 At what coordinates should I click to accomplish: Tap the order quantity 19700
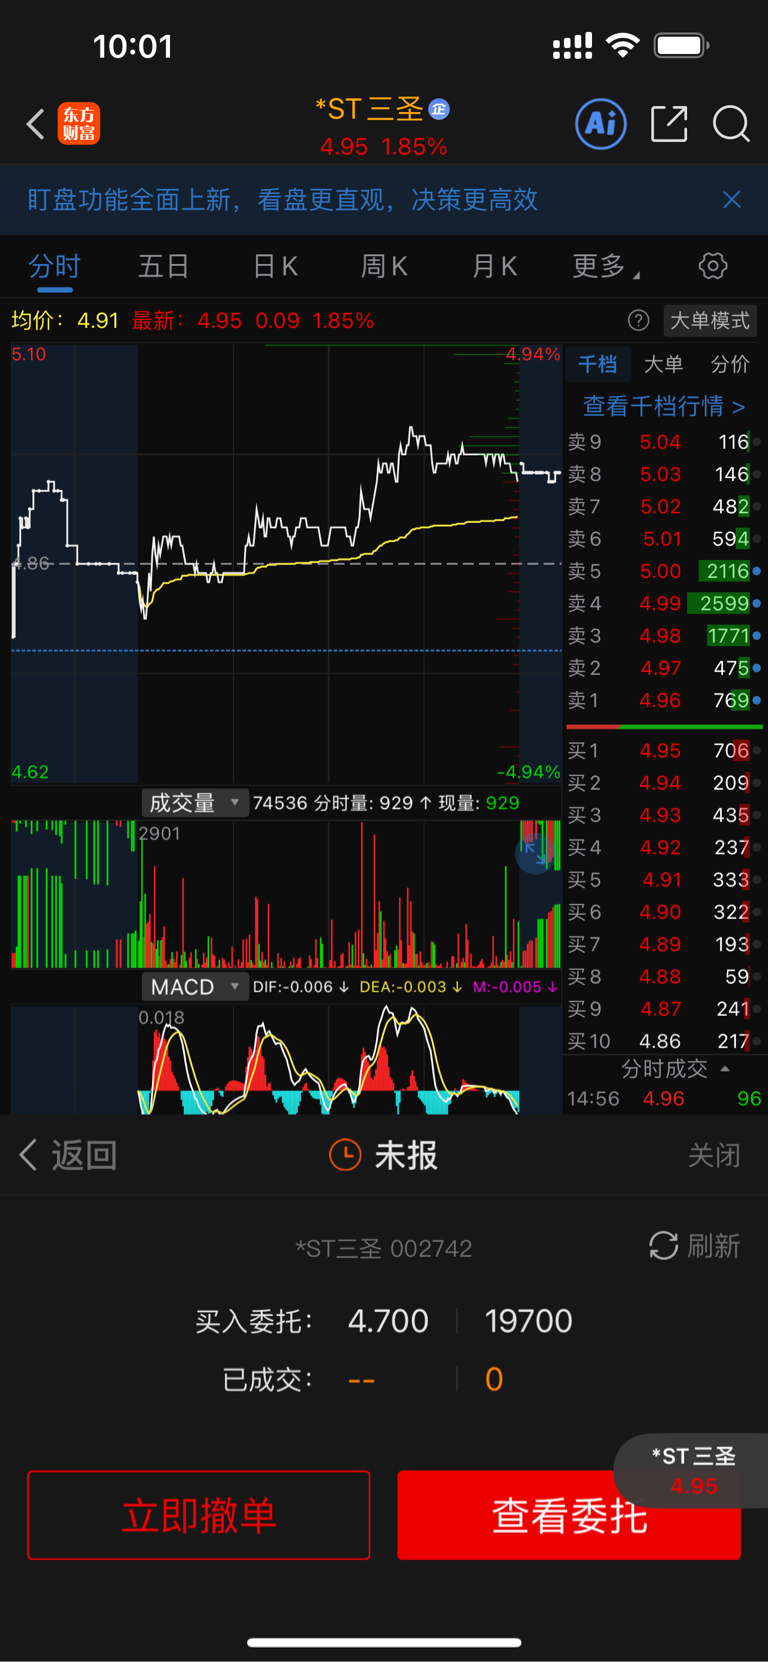[528, 1321]
